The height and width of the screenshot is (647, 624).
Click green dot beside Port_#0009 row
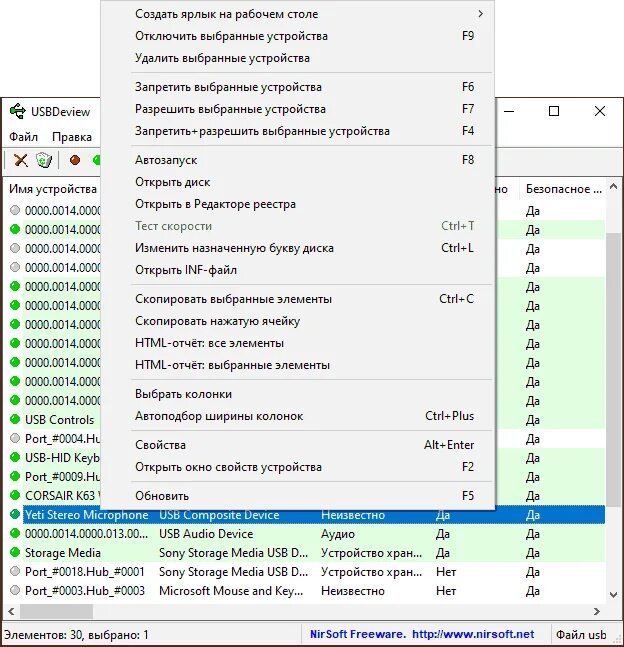click(15, 476)
